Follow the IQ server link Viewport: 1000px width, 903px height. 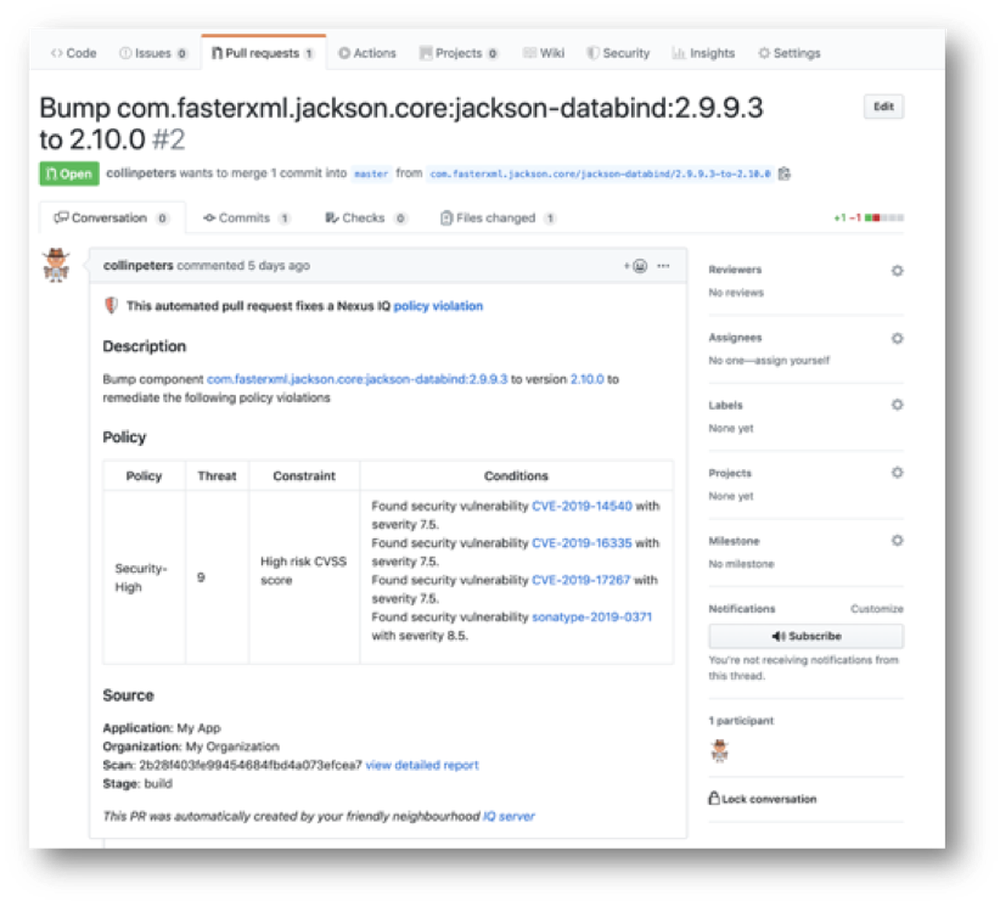click(509, 816)
